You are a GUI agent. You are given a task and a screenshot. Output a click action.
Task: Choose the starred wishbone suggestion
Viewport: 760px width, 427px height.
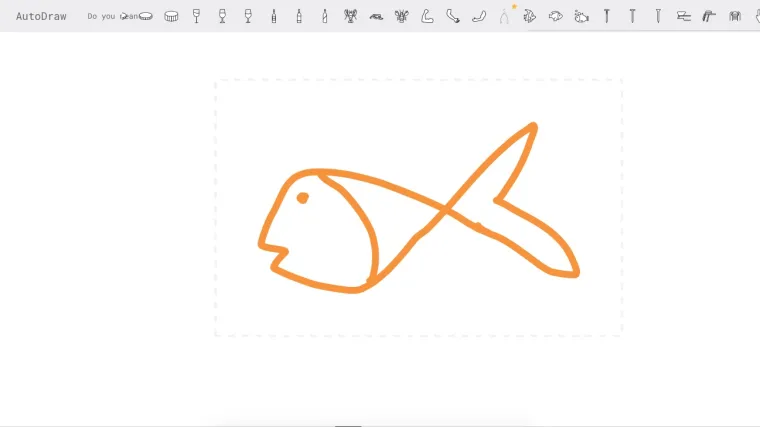pos(505,16)
